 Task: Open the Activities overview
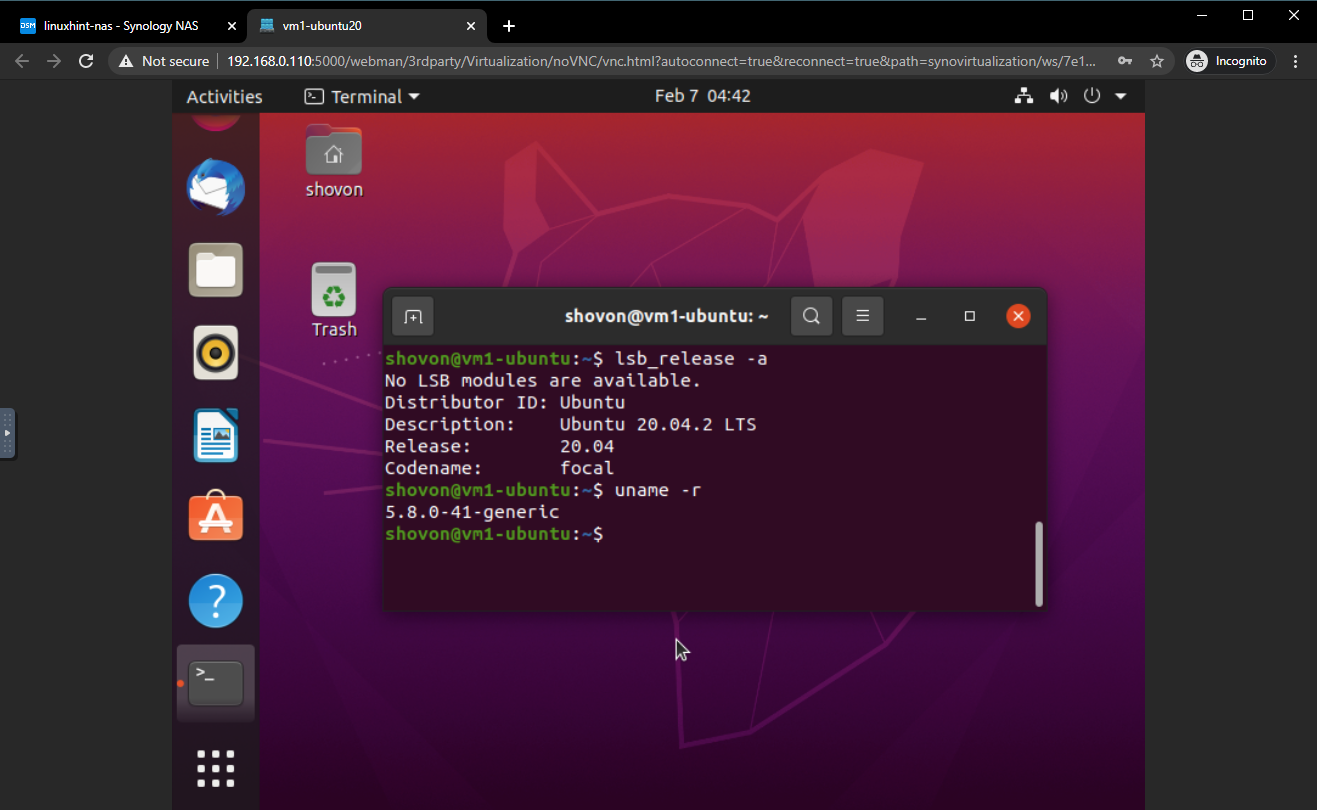[x=224, y=97]
